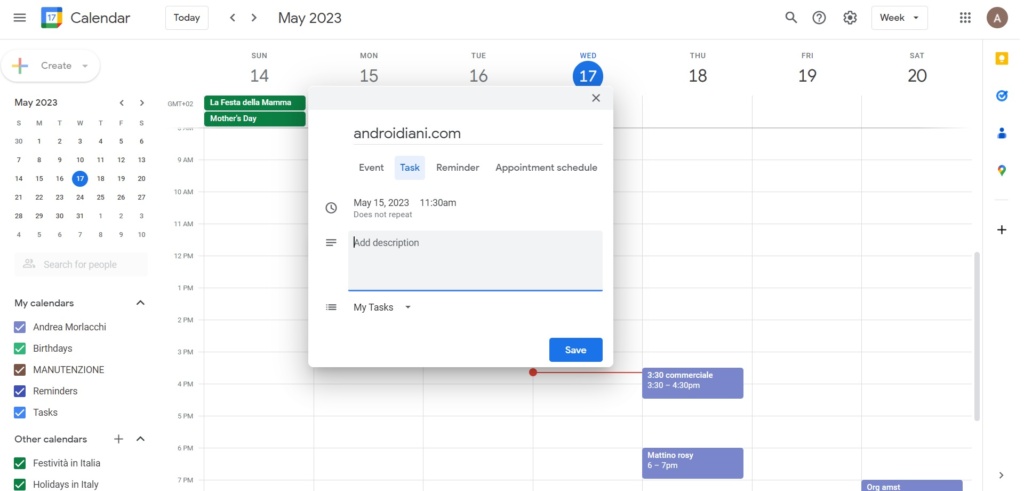
Task: Open the My Tasks list dropdown
Action: pyautogui.click(x=383, y=307)
